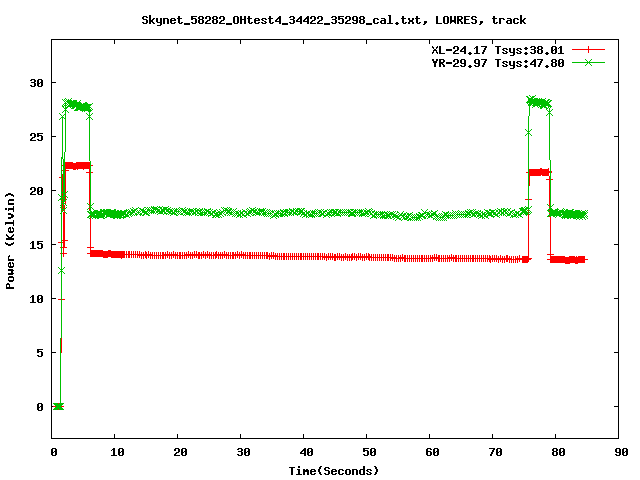This screenshot has width=640, height=480.
Task: Click x-axis tick label 10
Action: tap(118, 452)
